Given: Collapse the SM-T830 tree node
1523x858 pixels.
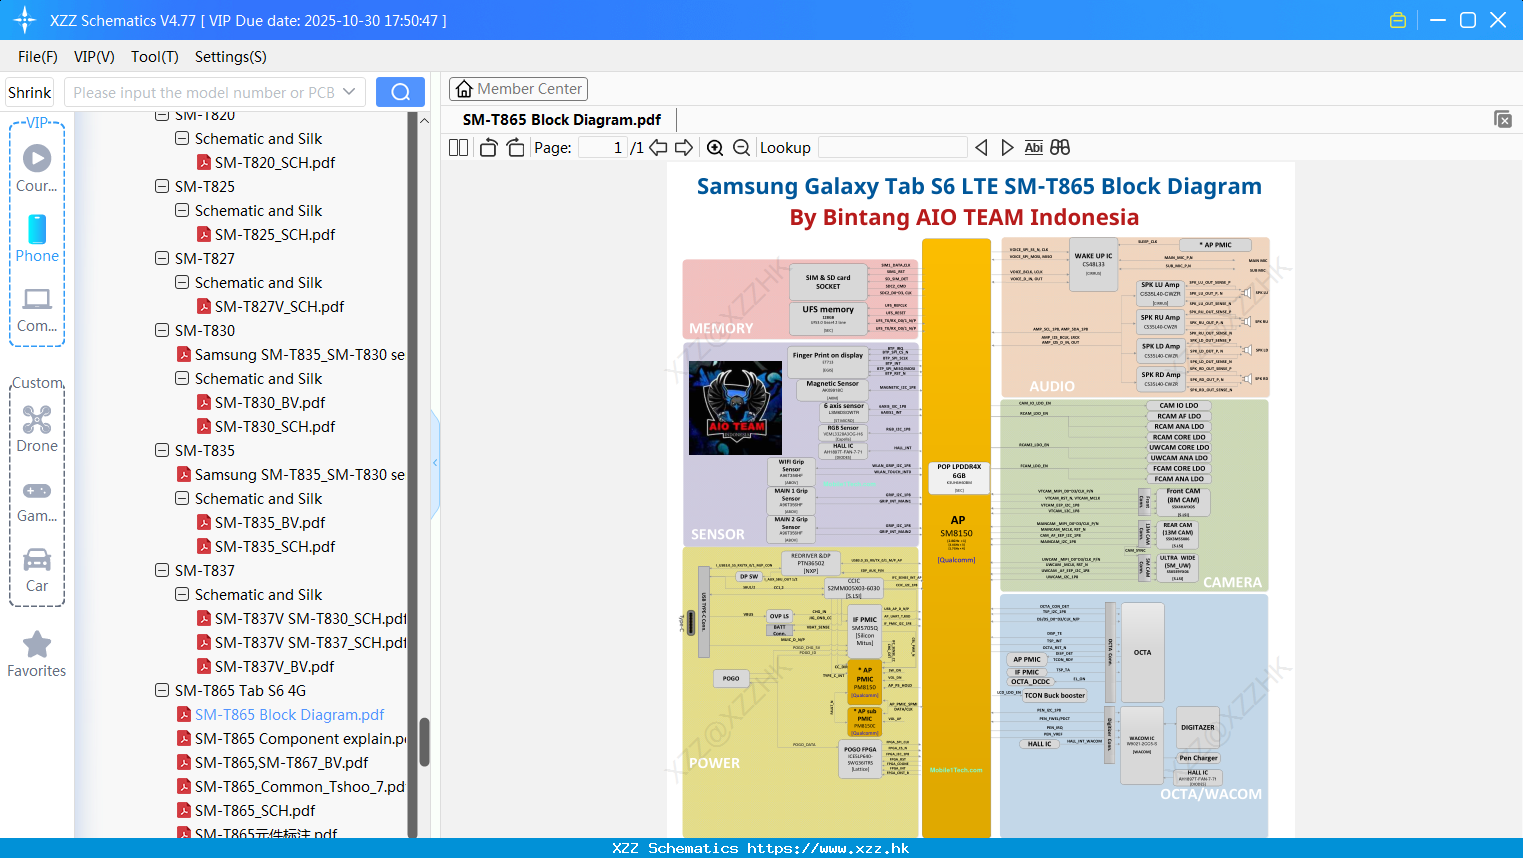Looking at the screenshot, I should point(162,330).
